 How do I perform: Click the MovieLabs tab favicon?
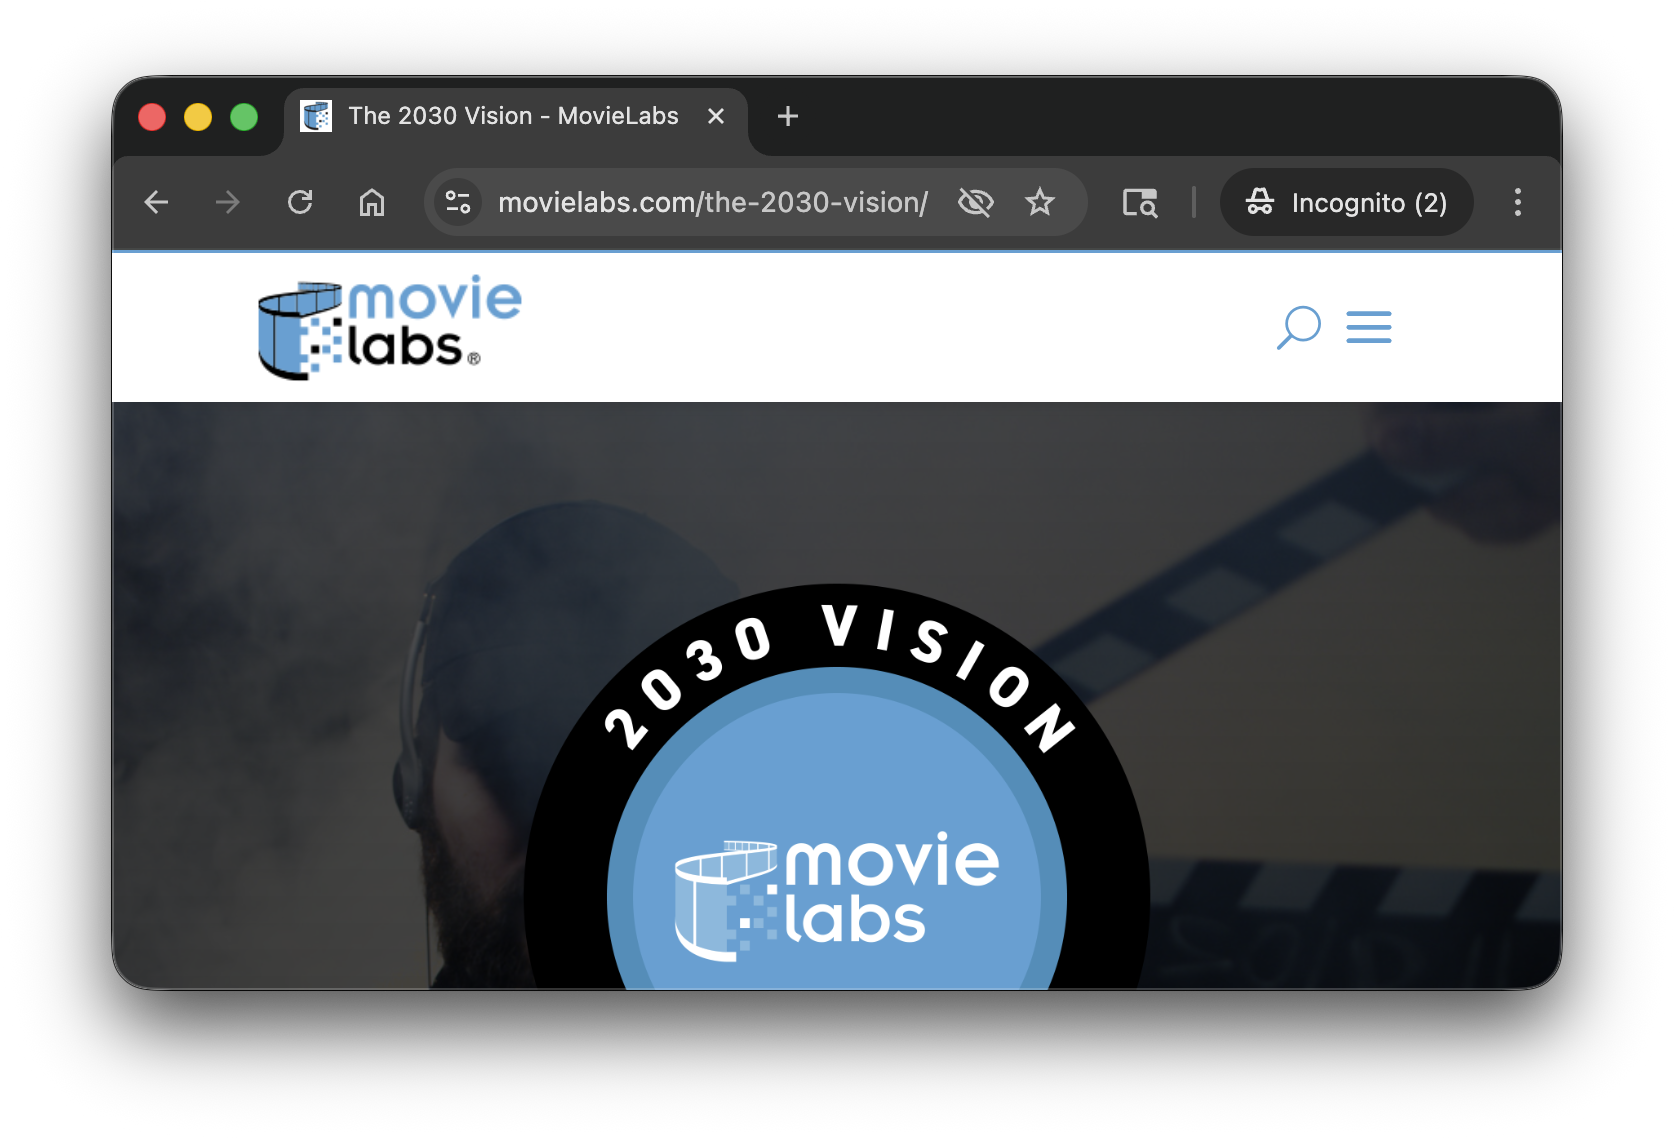316,117
